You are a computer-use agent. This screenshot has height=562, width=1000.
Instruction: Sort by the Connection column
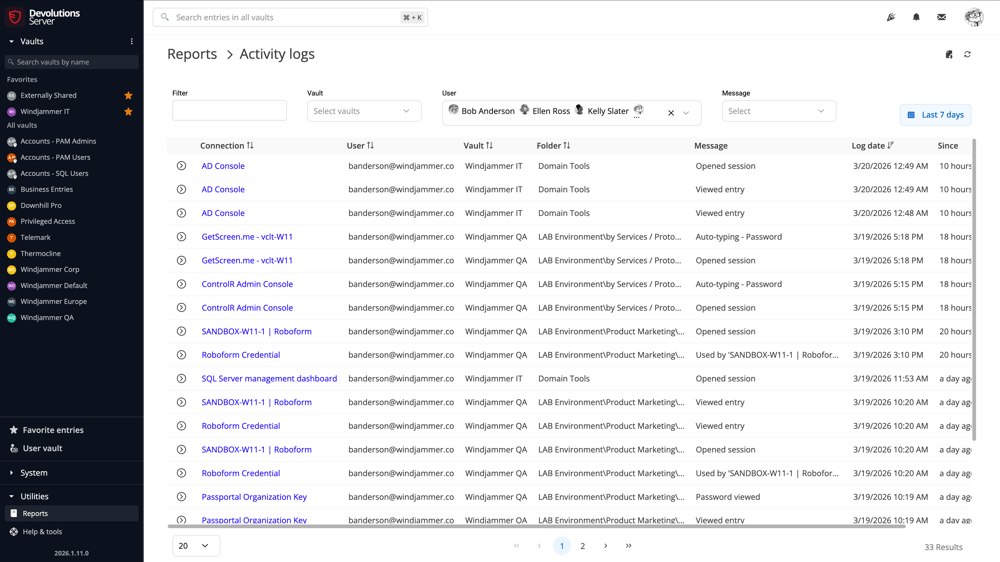tap(226, 145)
